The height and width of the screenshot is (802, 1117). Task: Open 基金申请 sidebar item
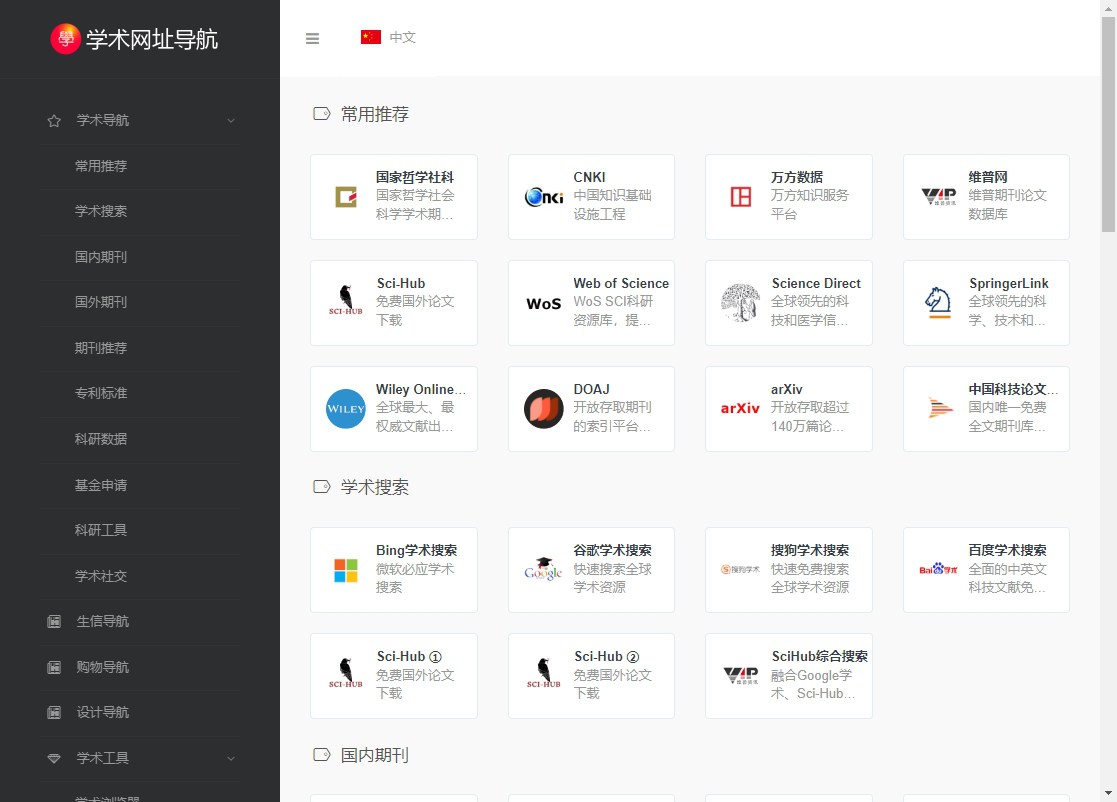pos(101,485)
